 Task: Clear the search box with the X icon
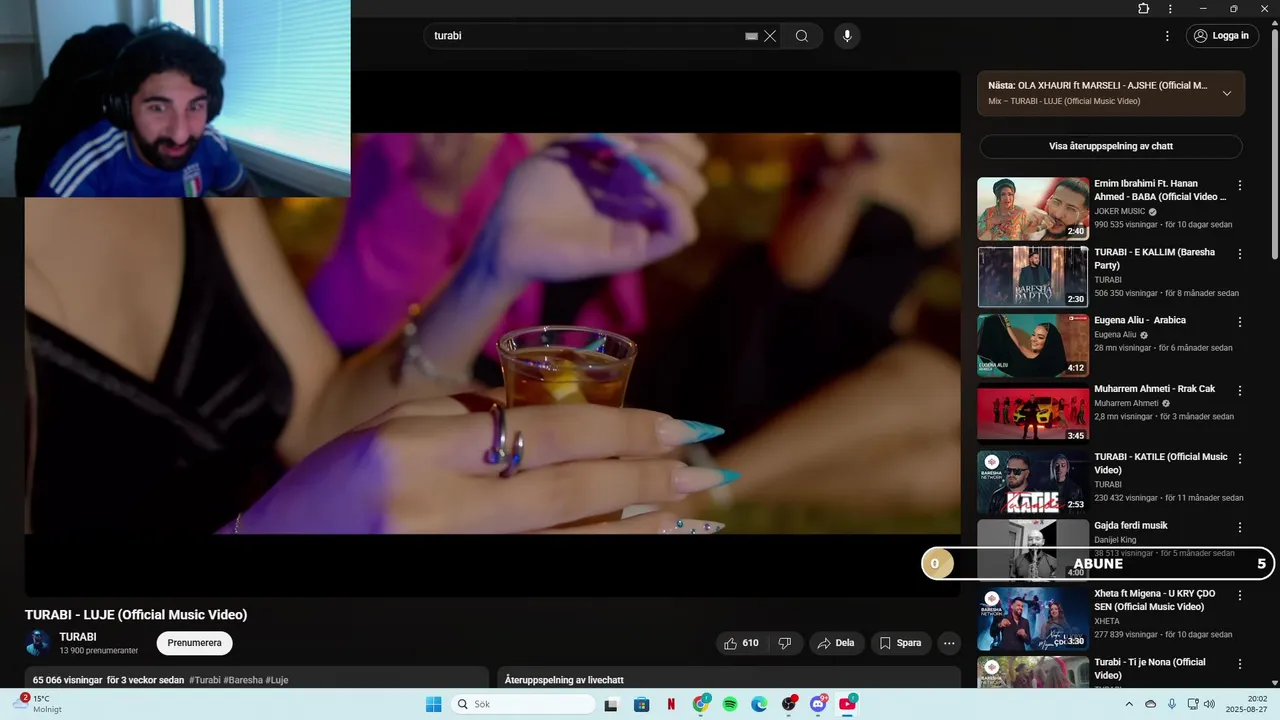click(770, 36)
